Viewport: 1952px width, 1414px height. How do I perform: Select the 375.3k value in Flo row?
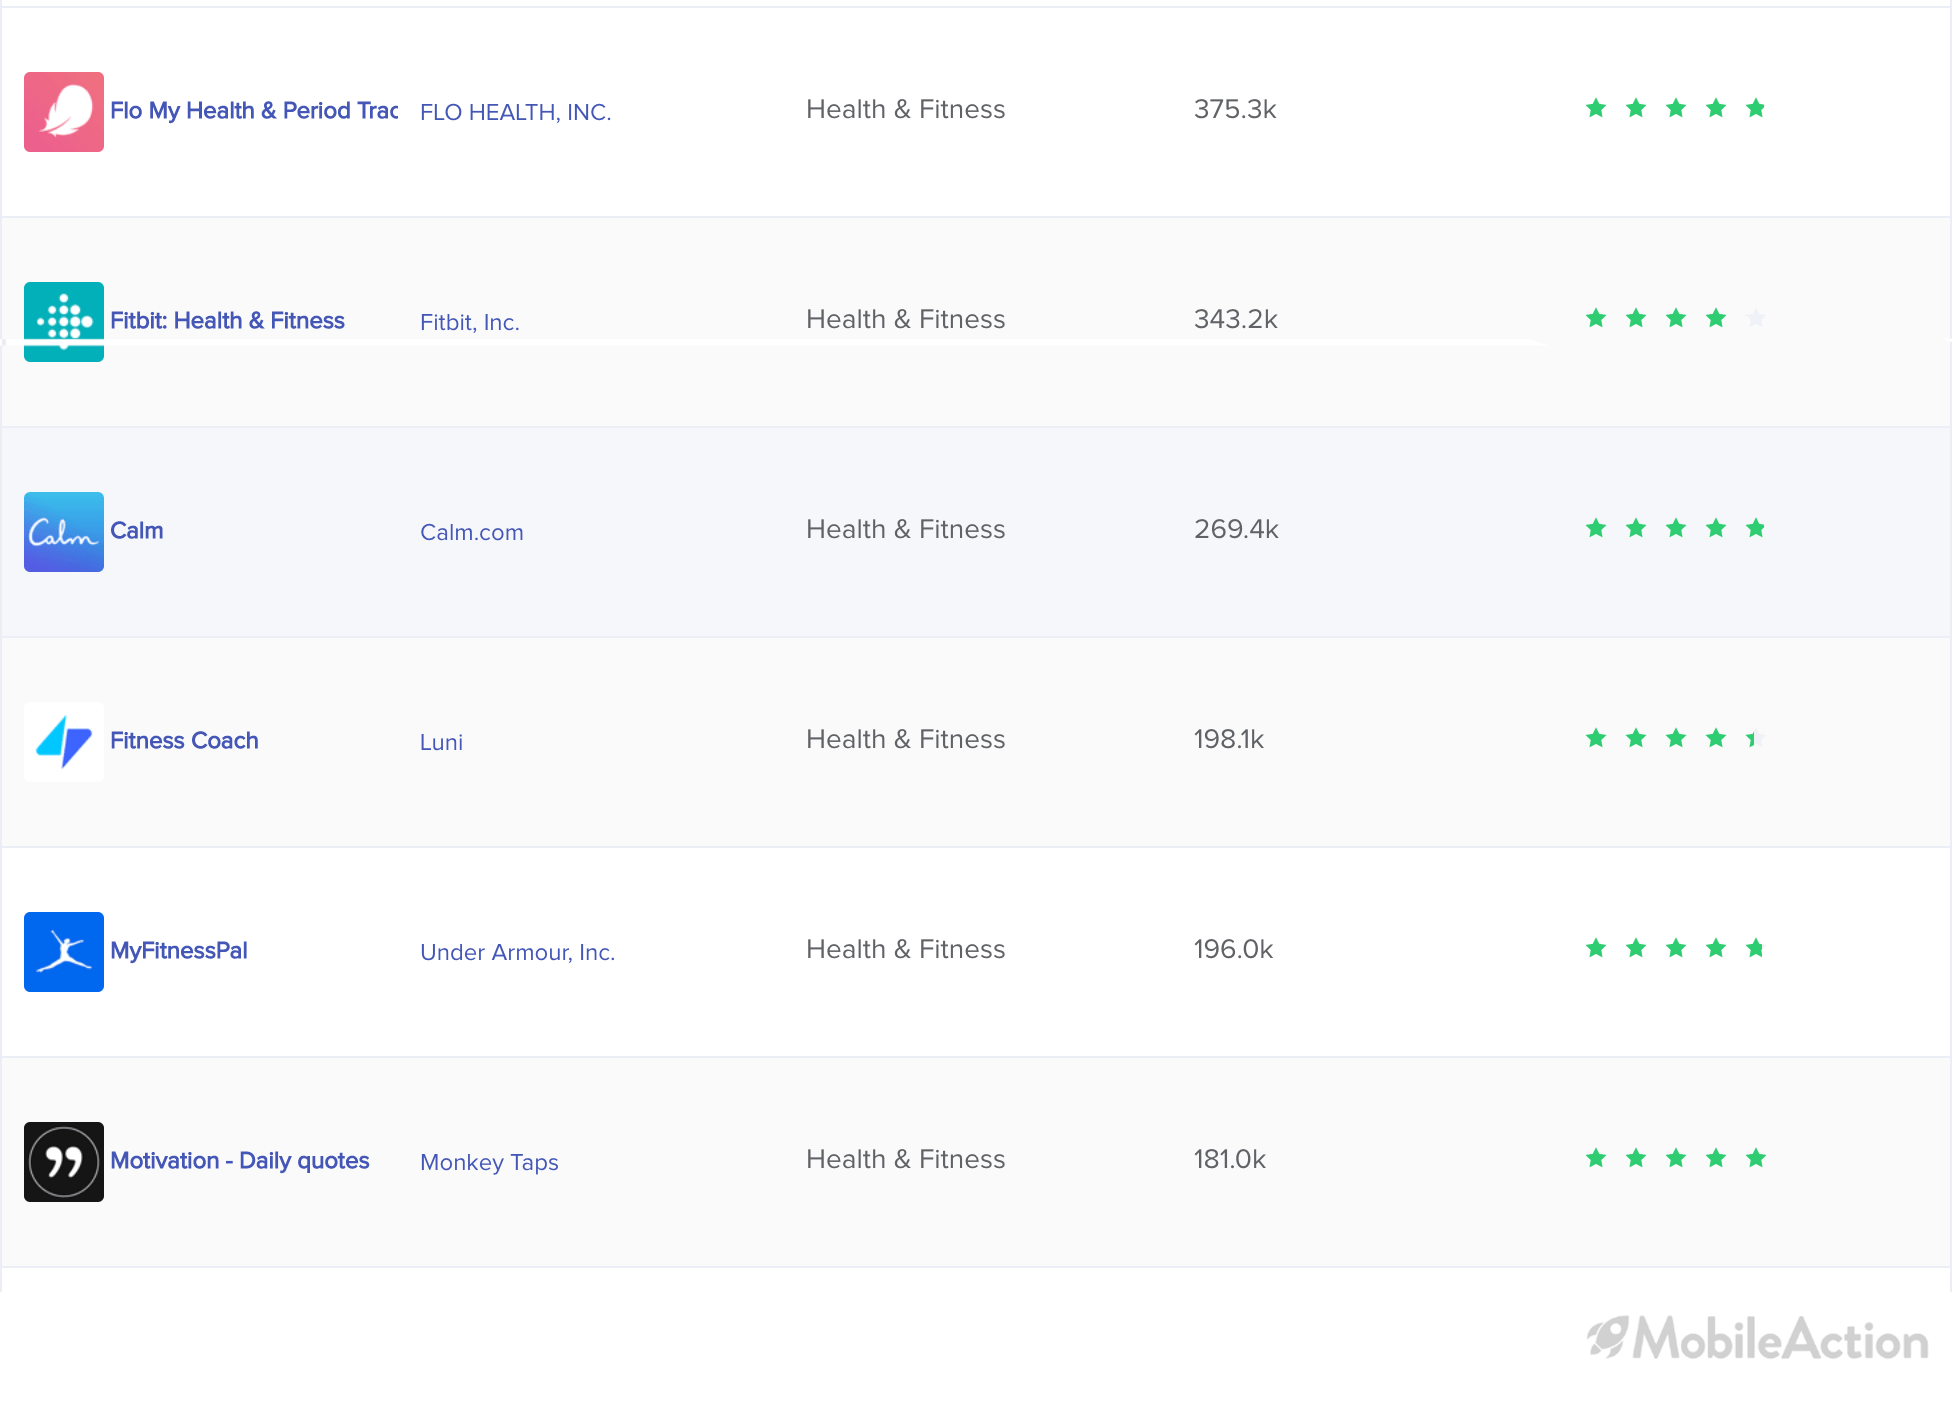pyautogui.click(x=1235, y=109)
